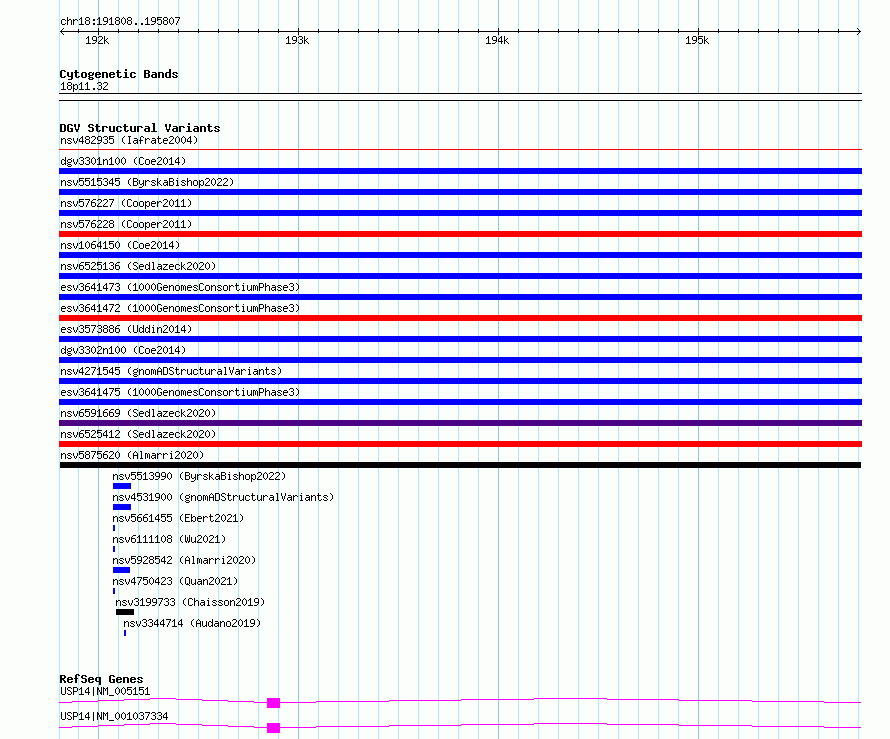
Task: Open nsv1064150 (Coe2014) variant label
Action: click(x=120, y=245)
